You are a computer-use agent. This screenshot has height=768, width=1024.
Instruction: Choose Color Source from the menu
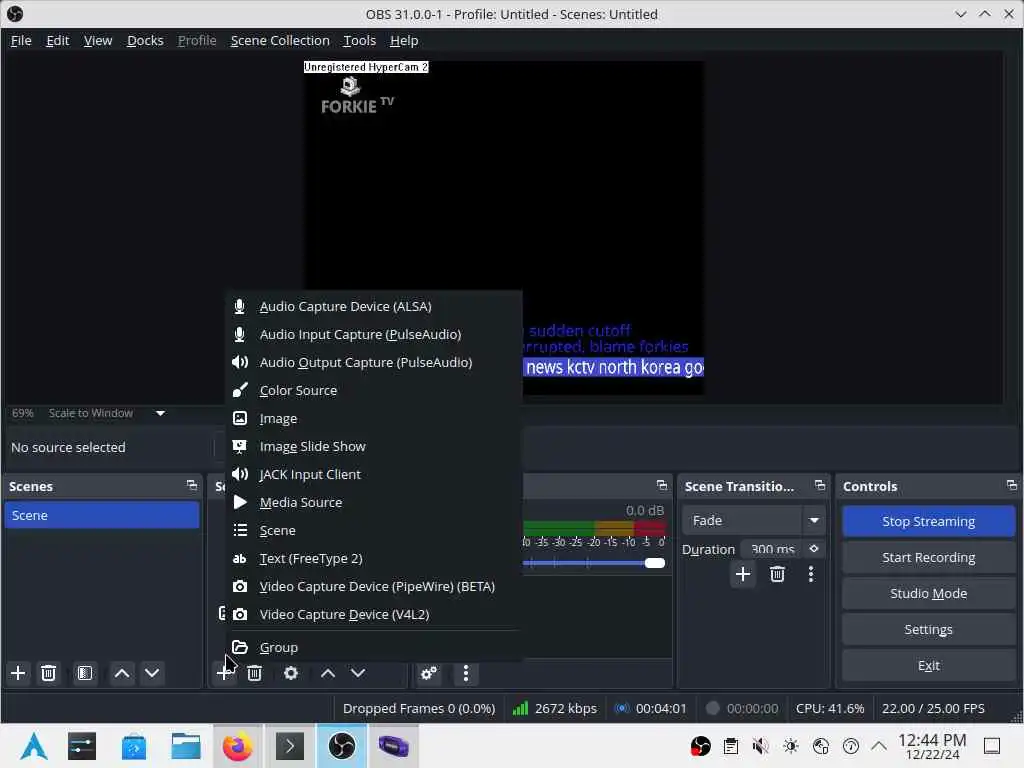[374, 391]
